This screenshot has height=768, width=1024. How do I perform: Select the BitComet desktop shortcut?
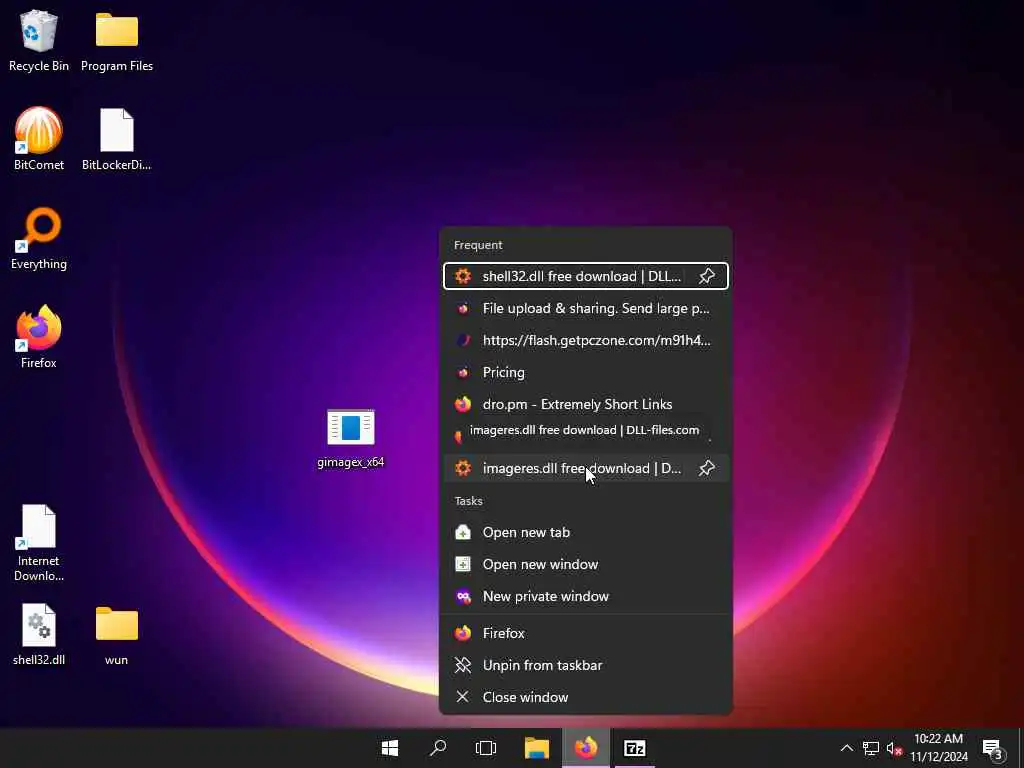pyautogui.click(x=39, y=139)
